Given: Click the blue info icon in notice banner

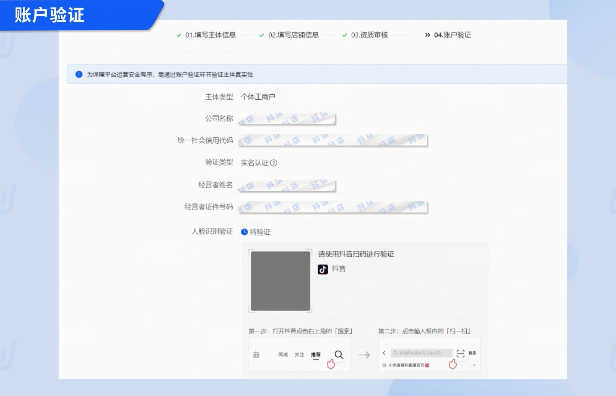Looking at the screenshot, I should tap(79, 74).
